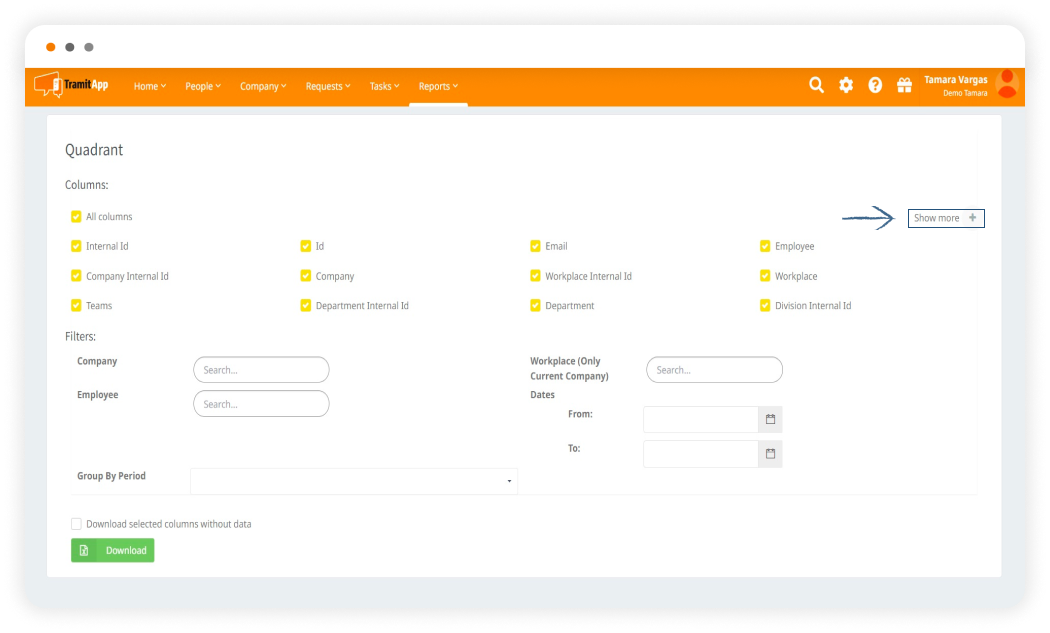Click the Workplace search input field

[714, 370]
